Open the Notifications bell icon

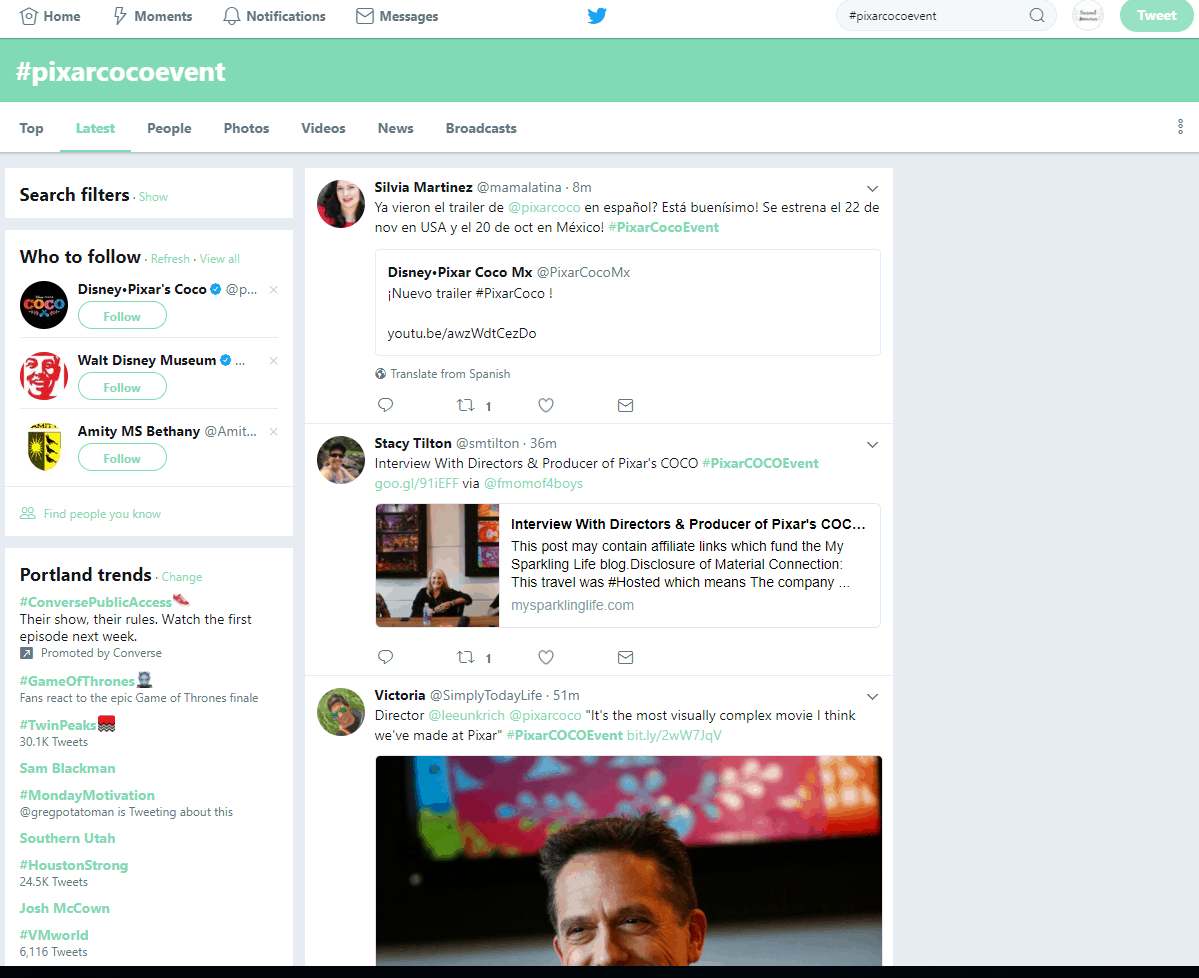231,16
